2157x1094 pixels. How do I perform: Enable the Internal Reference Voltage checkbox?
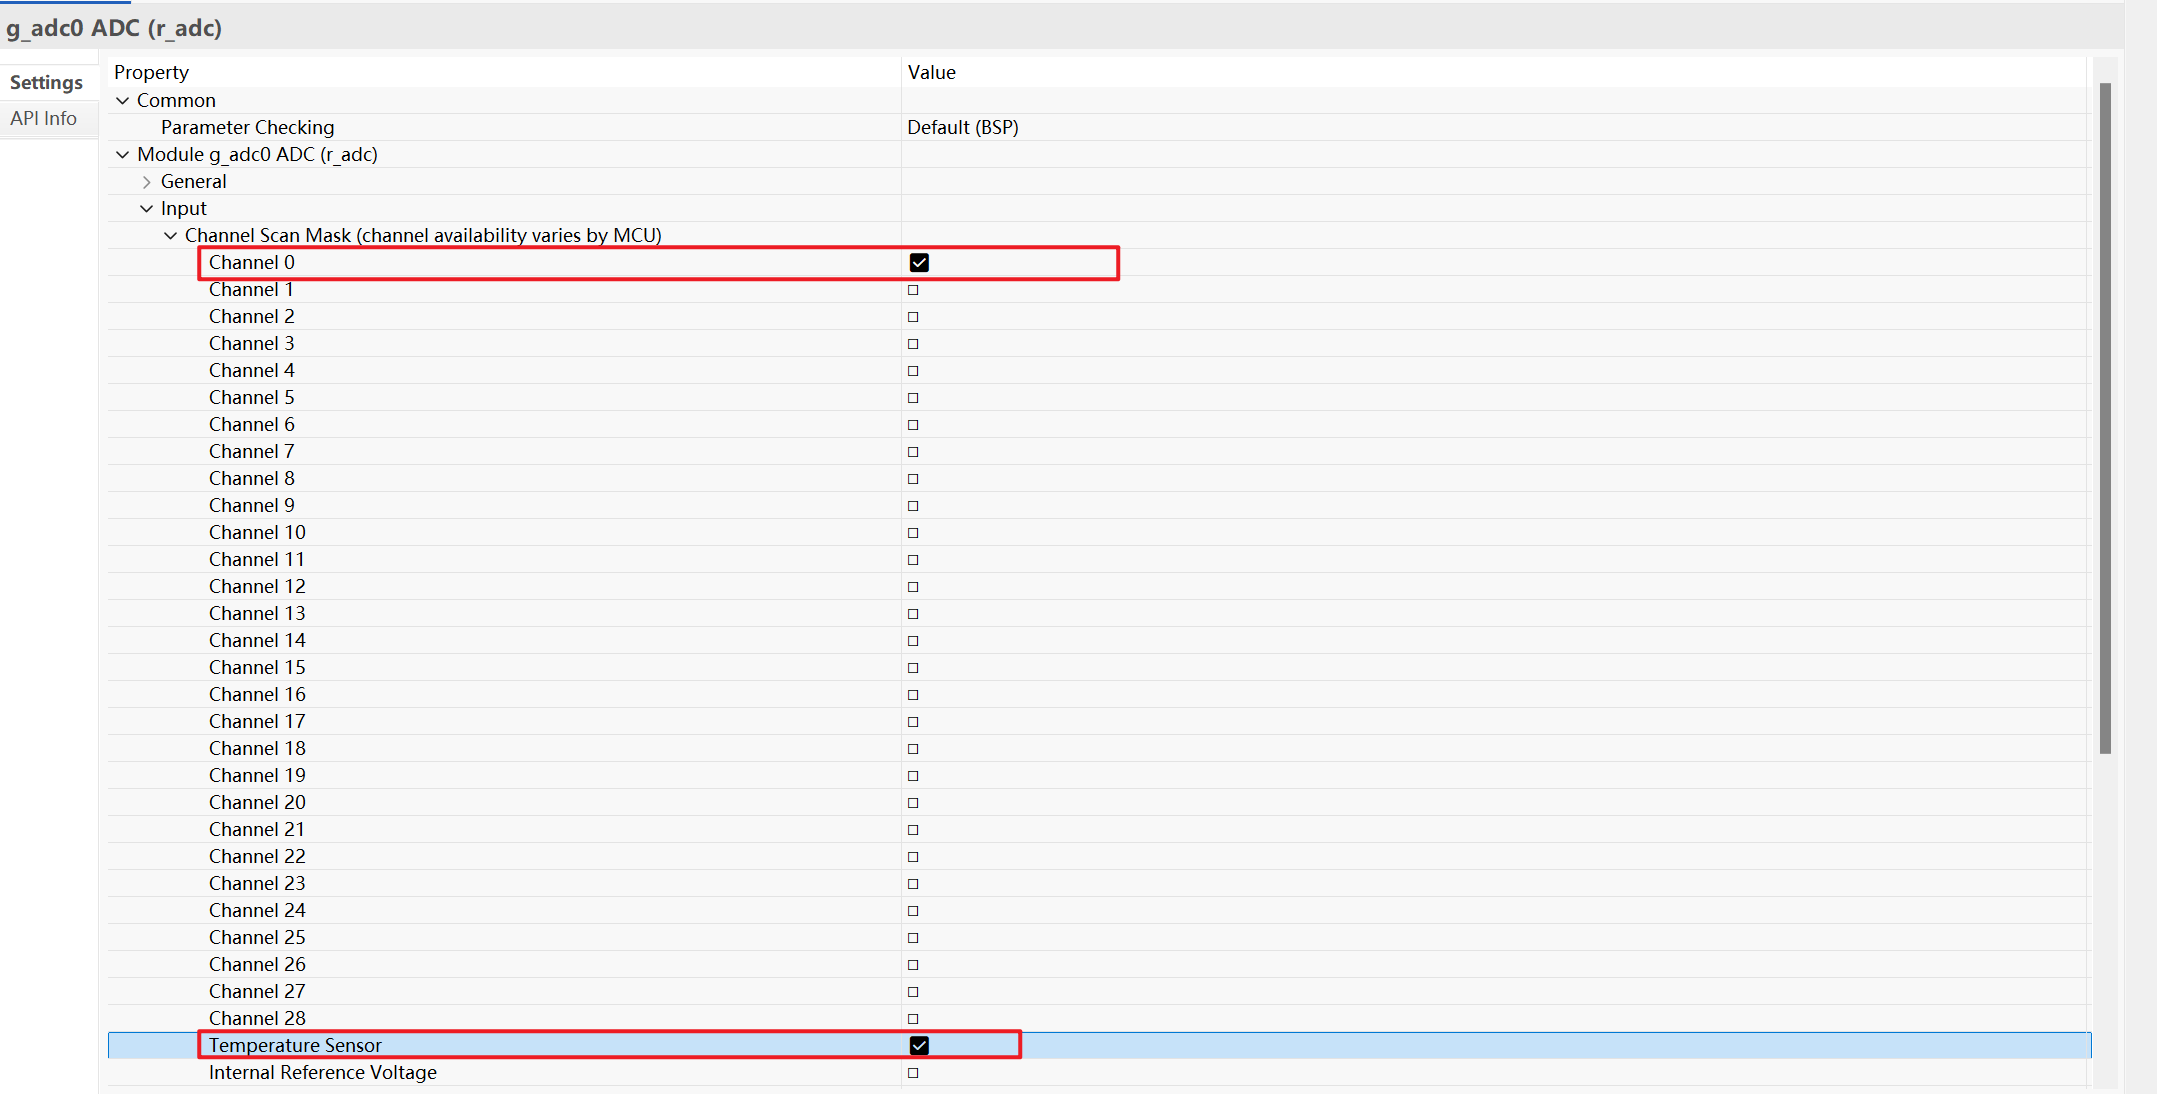pyautogui.click(x=913, y=1072)
